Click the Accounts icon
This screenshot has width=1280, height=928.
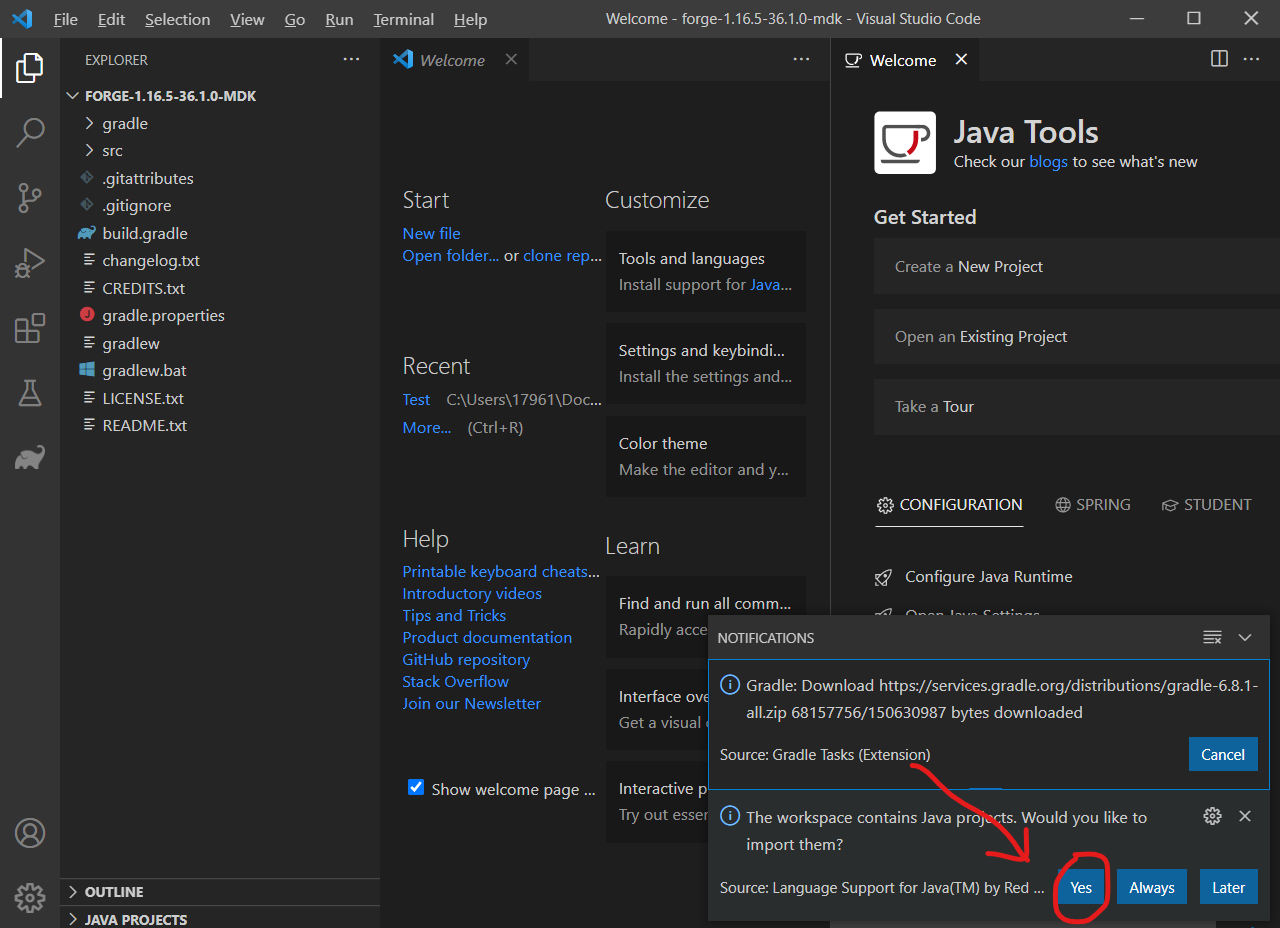(30, 833)
